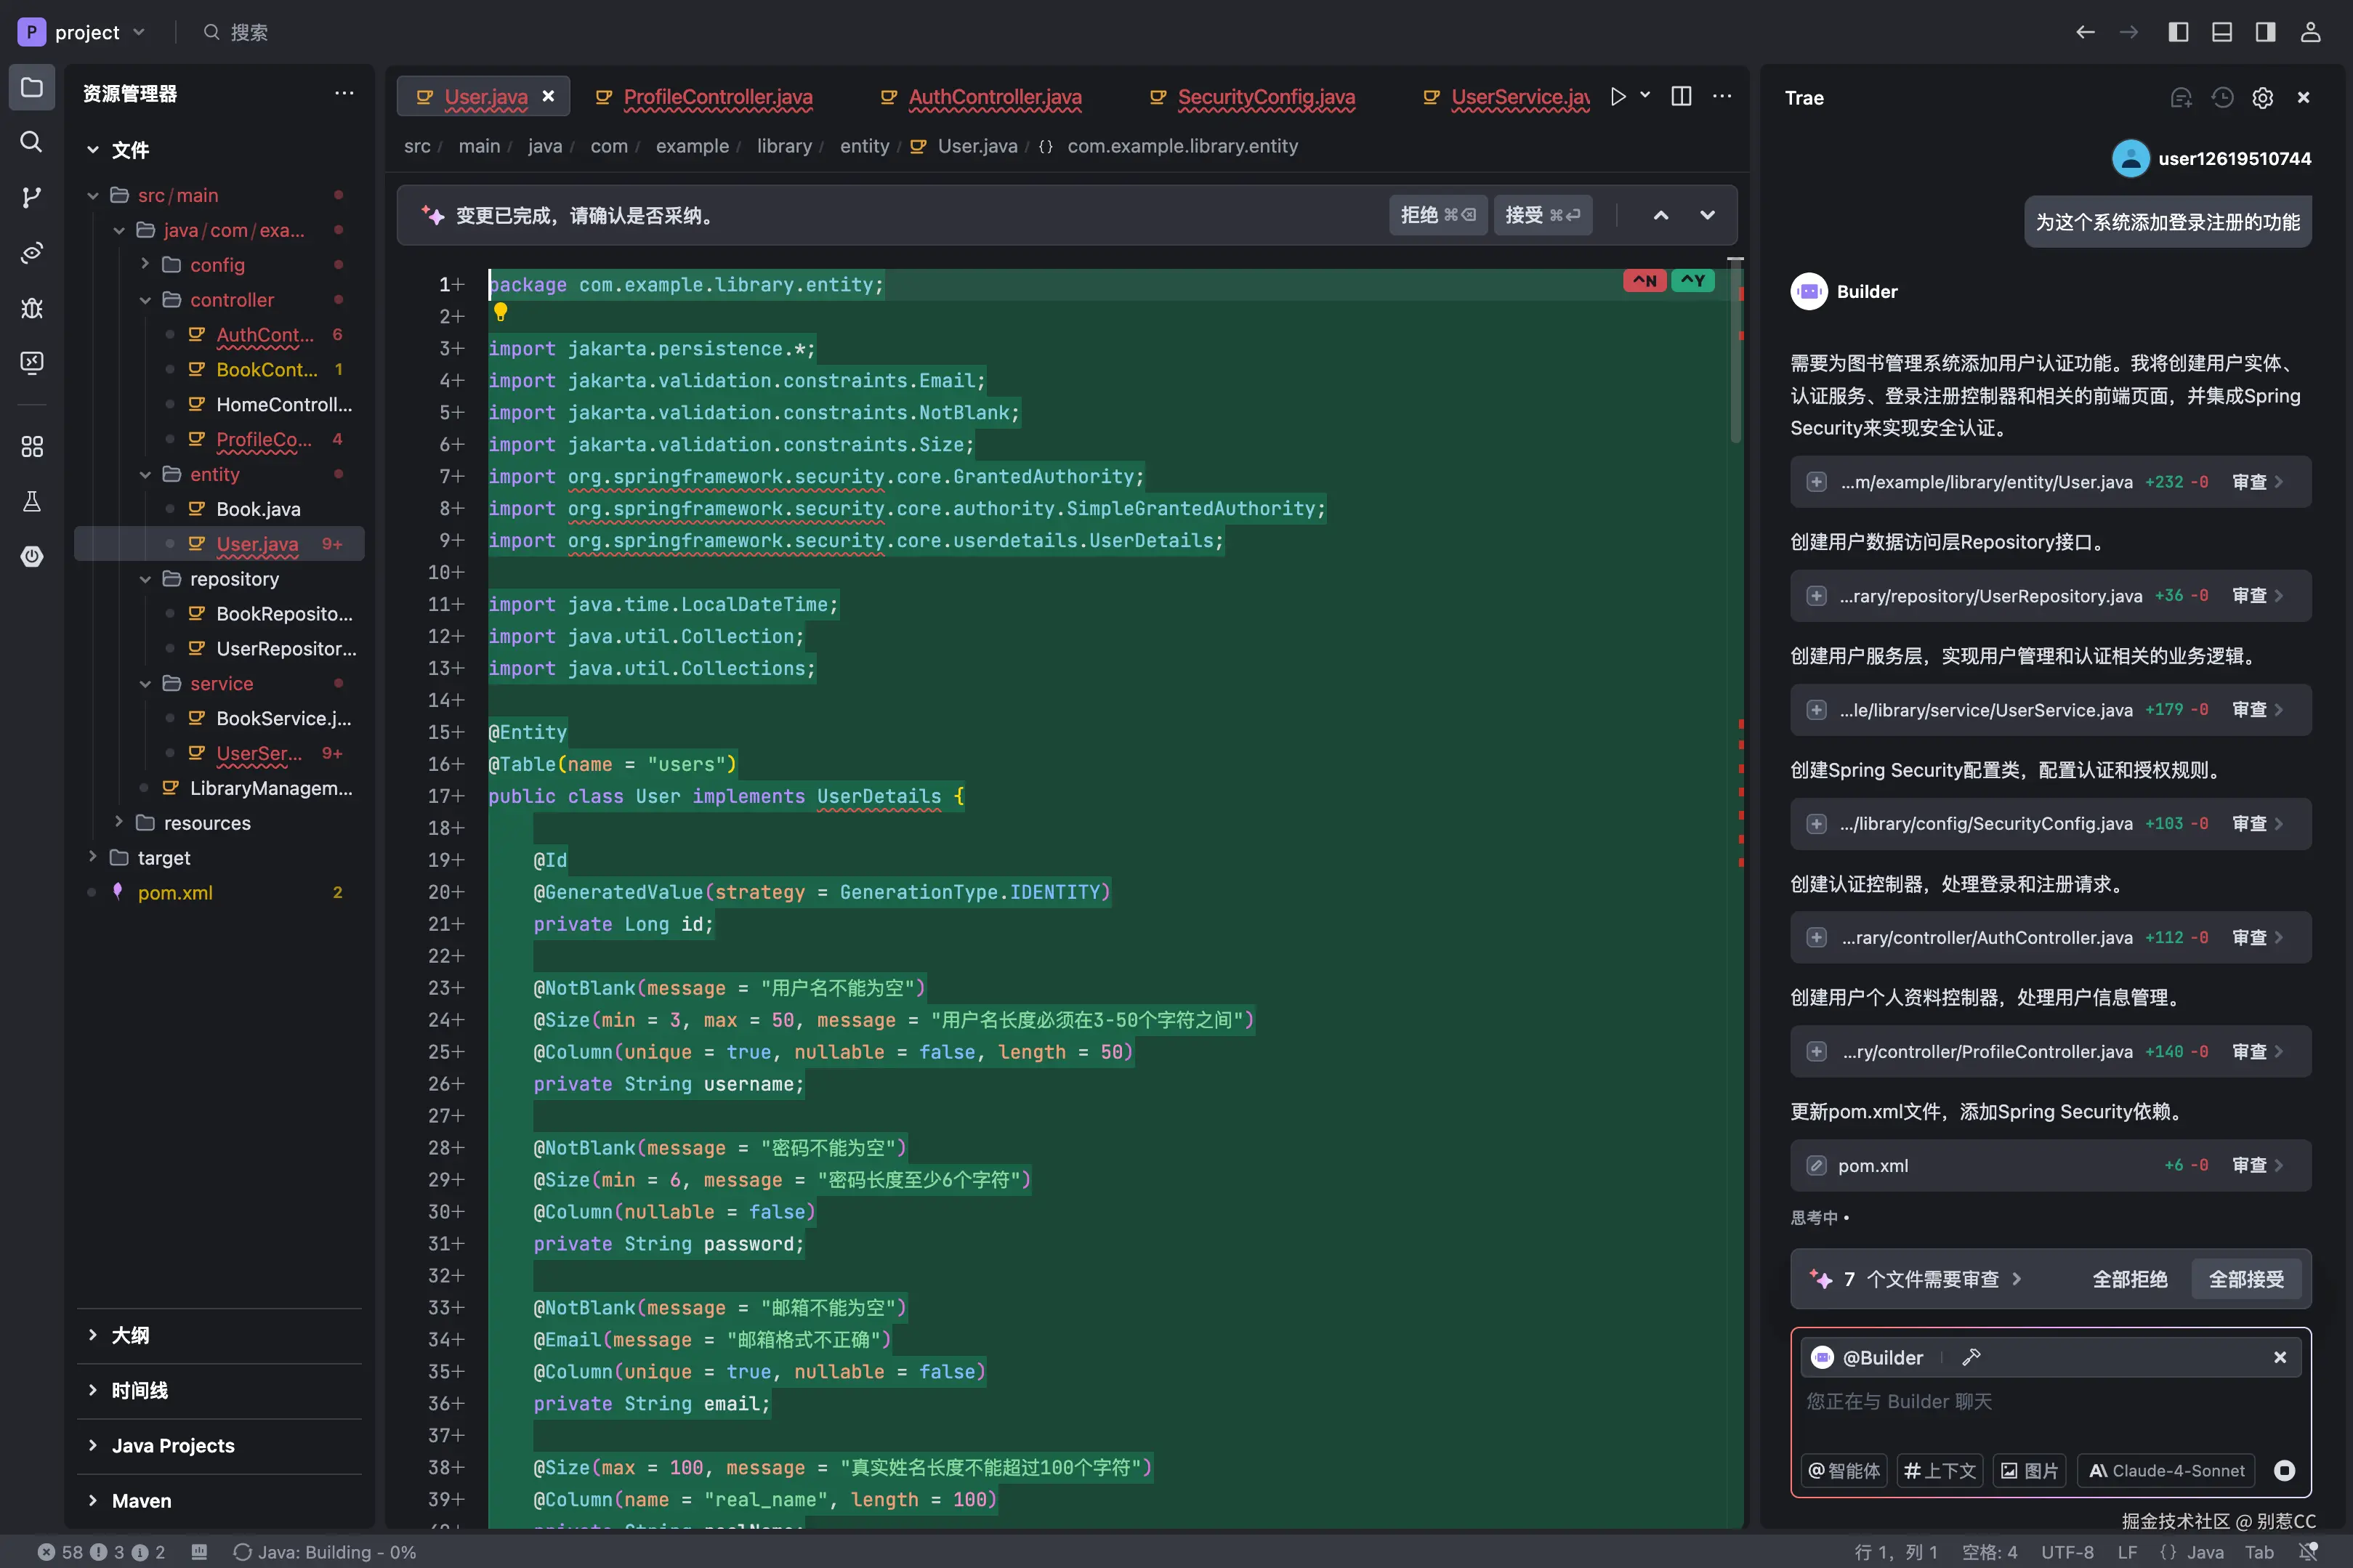
Task: Click the run play icon in editor toolbar
Action: tap(1617, 96)
